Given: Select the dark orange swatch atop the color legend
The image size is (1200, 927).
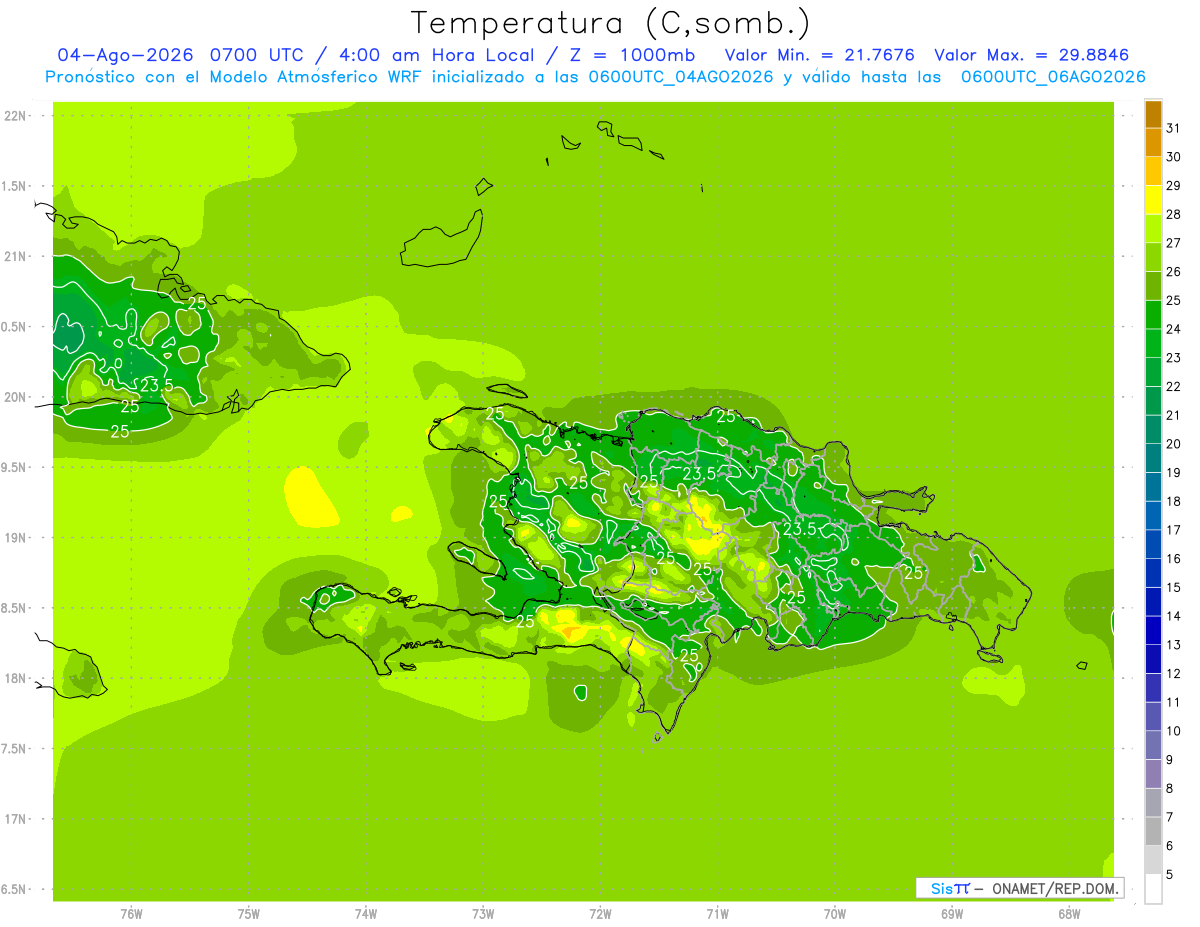Looking at the screenshot, I should click(1153, 114).
